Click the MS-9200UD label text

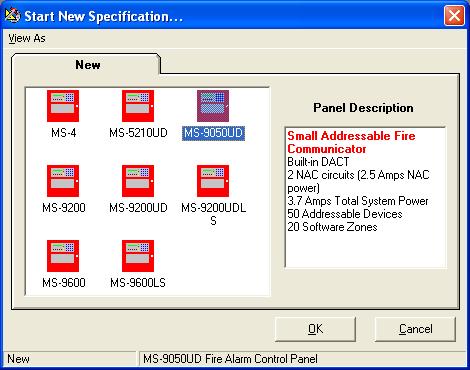coord(138,208)
